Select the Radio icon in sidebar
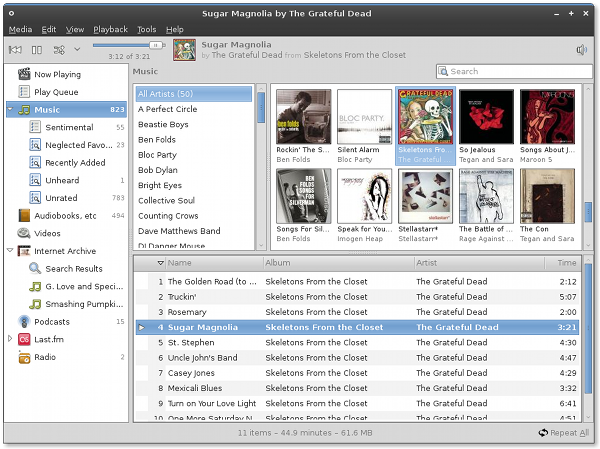The image size is (600, 449). coord(24,357)
